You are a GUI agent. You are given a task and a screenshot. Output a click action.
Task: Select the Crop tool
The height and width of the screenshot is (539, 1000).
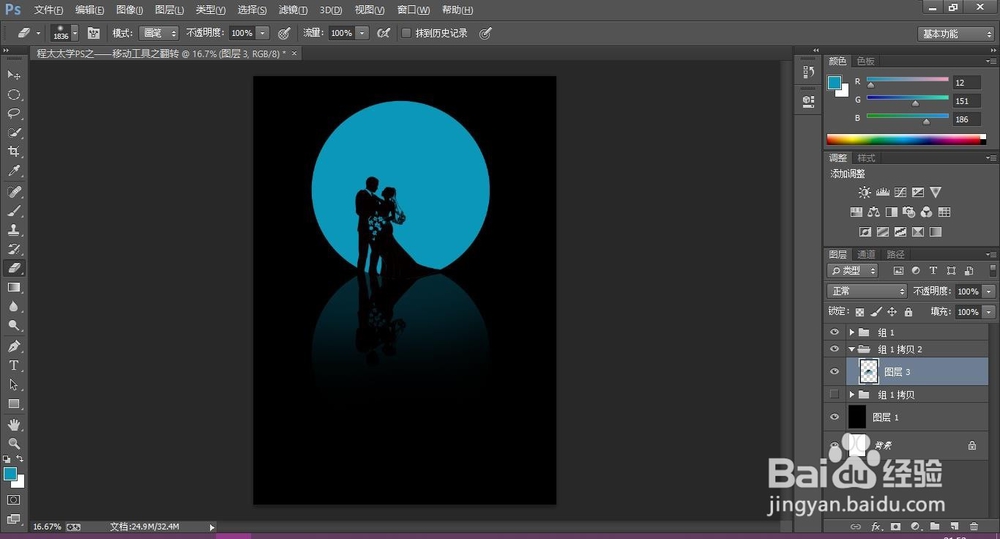click(x=13, y=152)
